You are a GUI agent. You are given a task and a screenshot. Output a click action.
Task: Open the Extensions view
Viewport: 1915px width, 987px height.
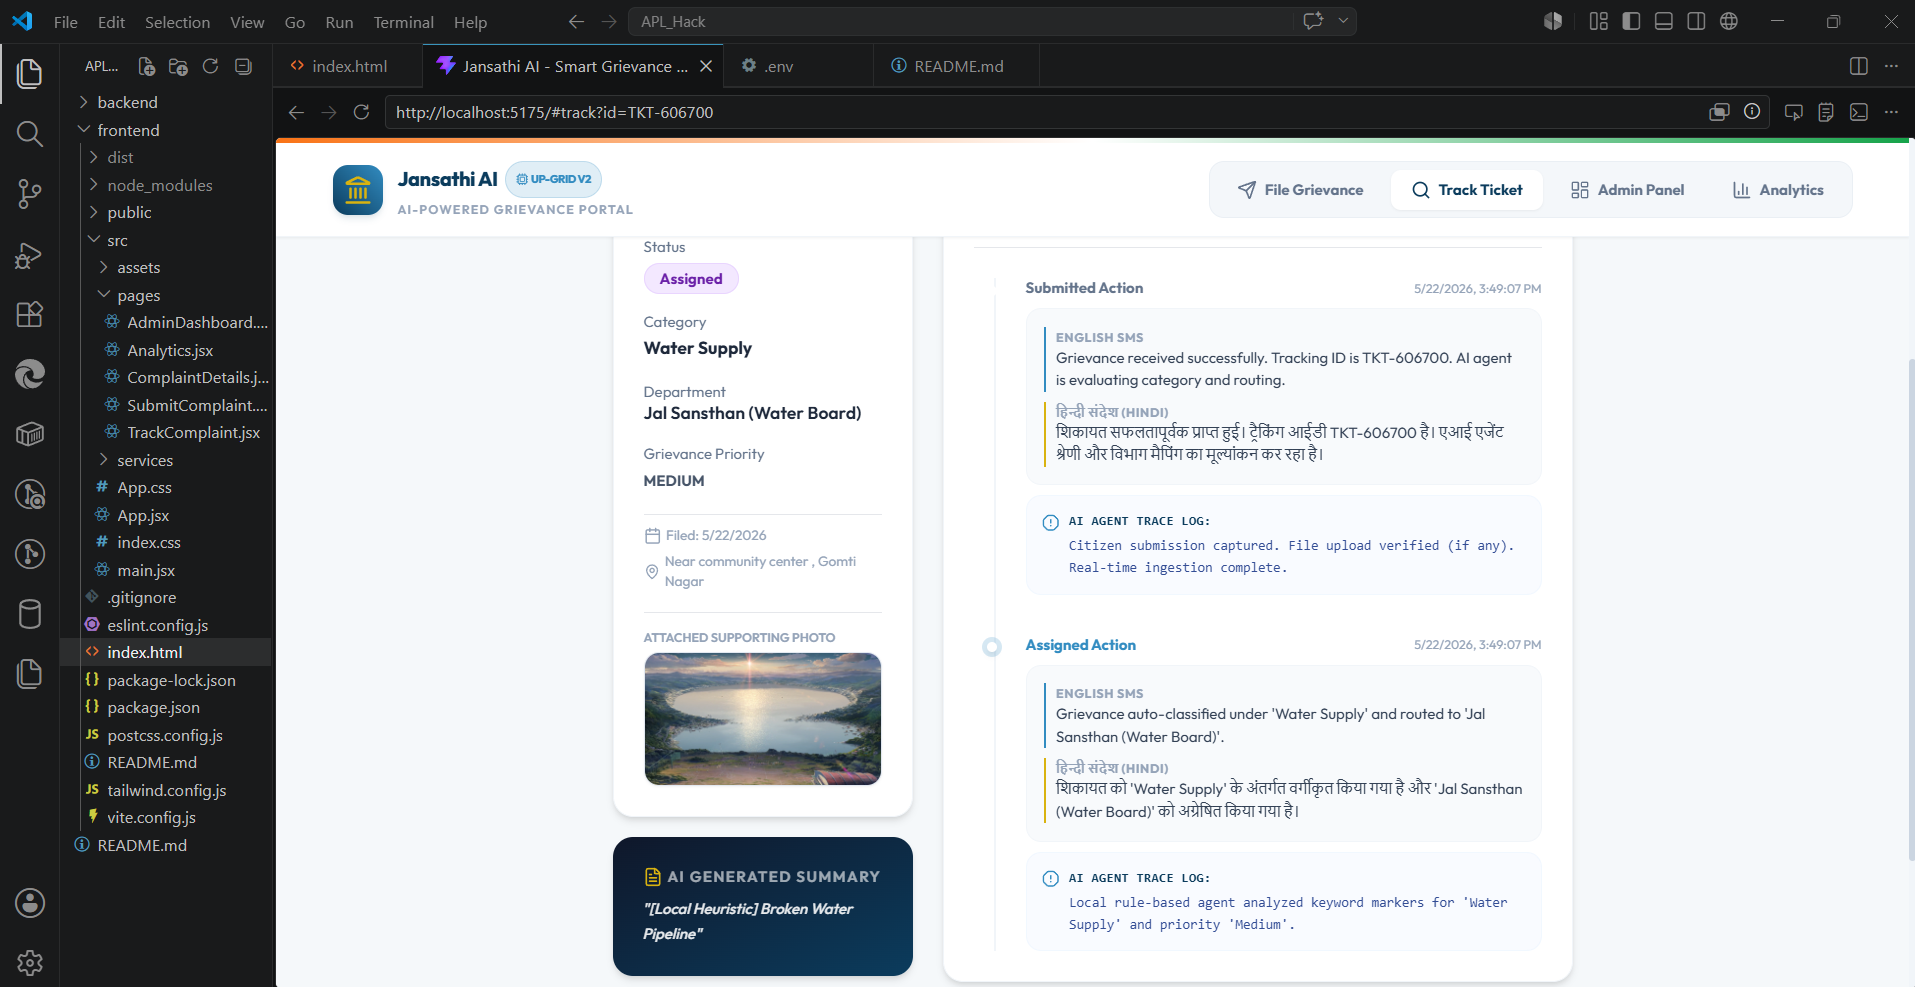(x=30, y=314)
